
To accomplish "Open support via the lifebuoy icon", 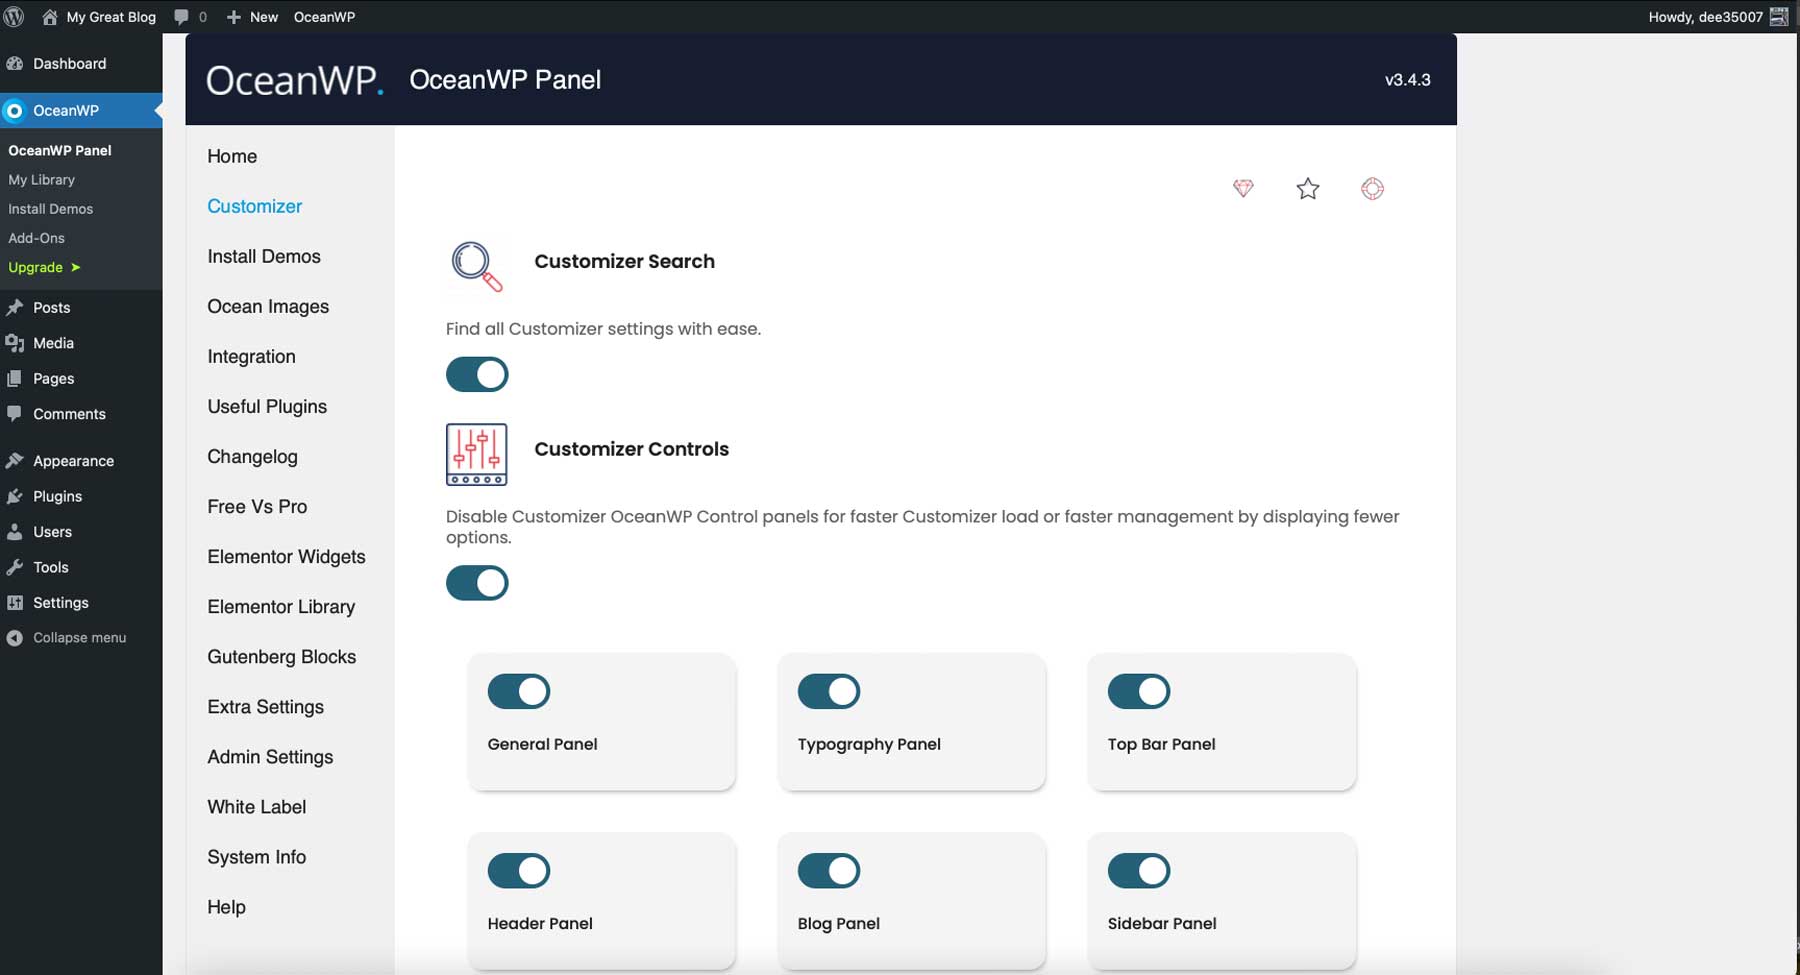I will [1372, 188].
